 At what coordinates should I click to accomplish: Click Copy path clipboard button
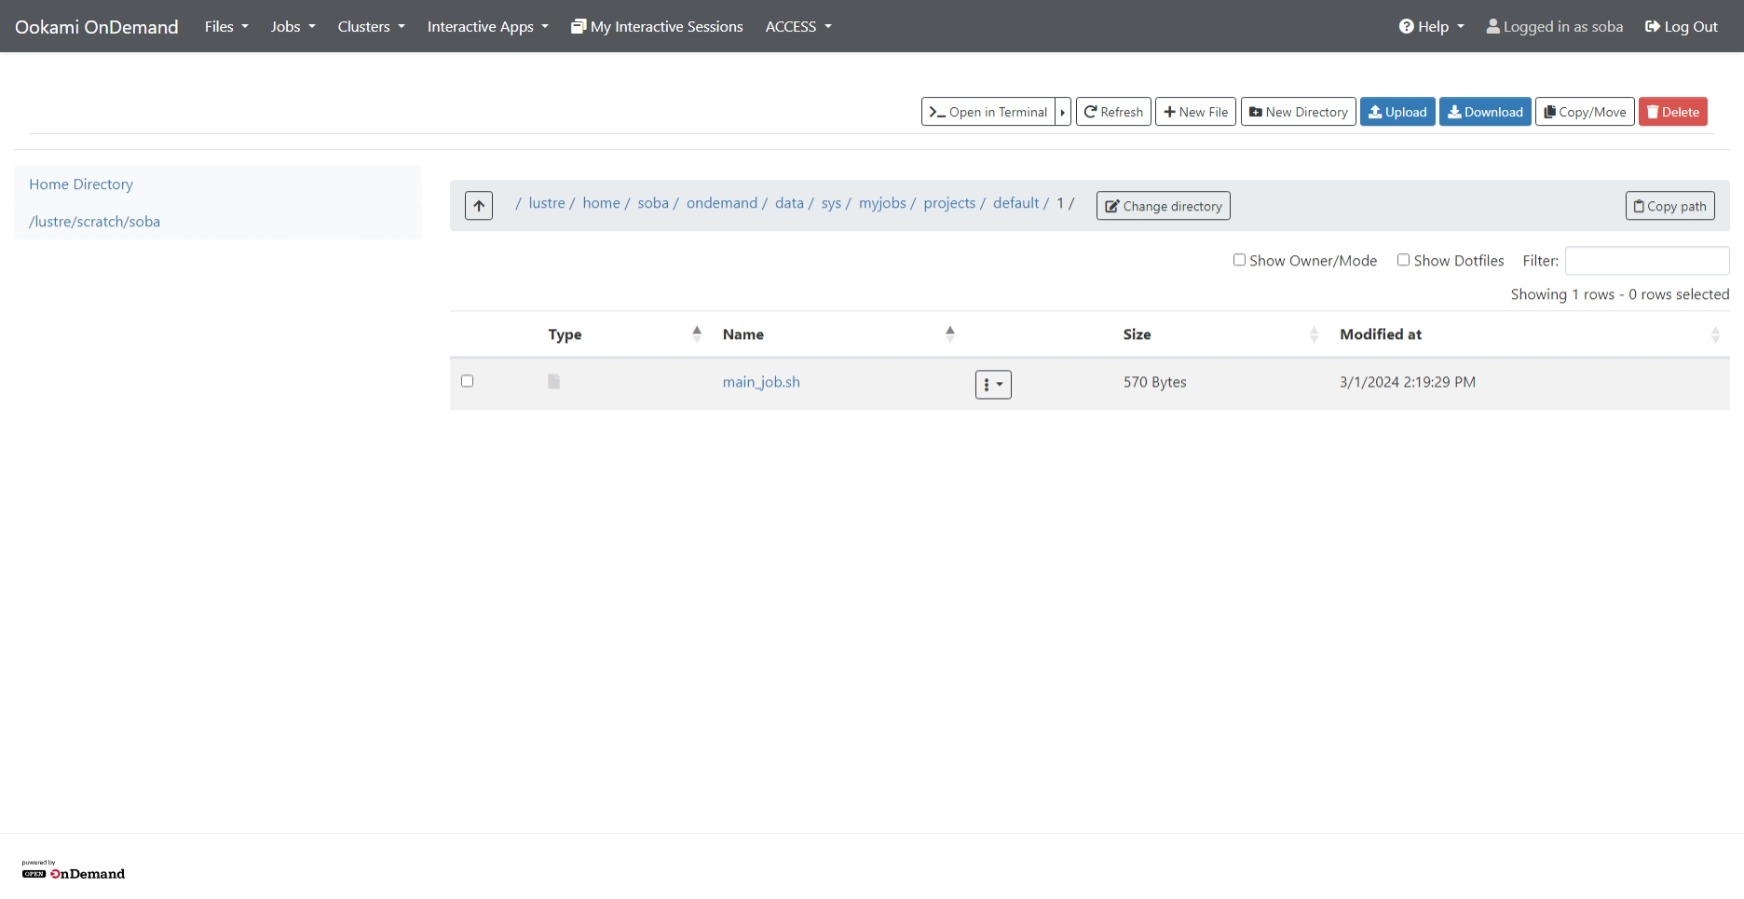coord(1669,206)
